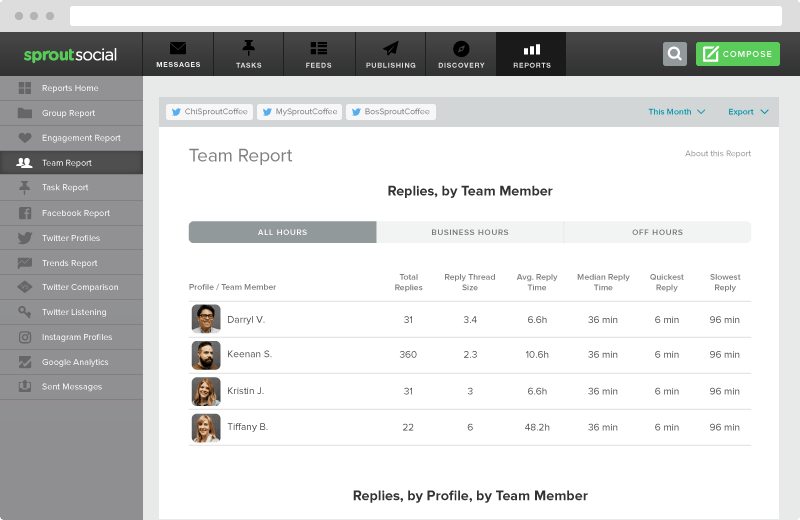Click Darryl V.'s reply thread size 3.4
This screenshot has height=520, width=800.
[470, 319]
